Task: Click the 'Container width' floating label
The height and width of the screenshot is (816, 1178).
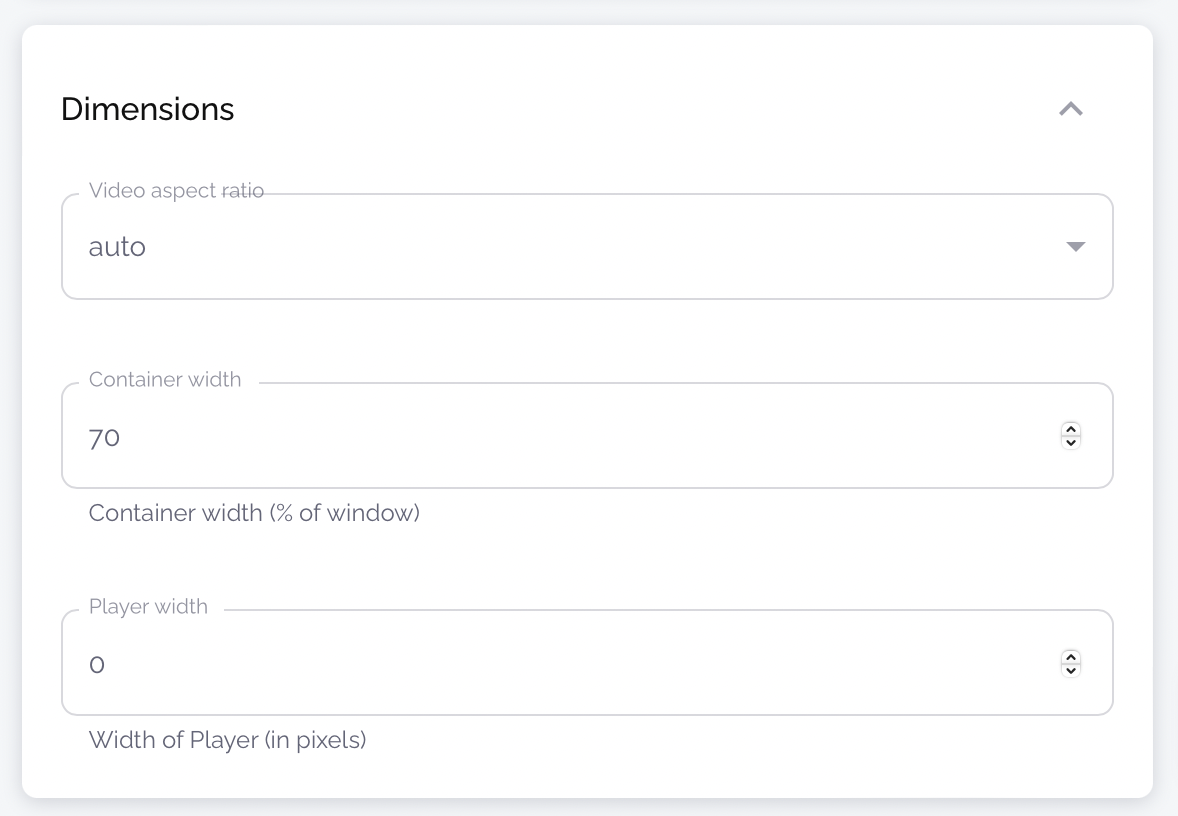Action: click(165, 380)
